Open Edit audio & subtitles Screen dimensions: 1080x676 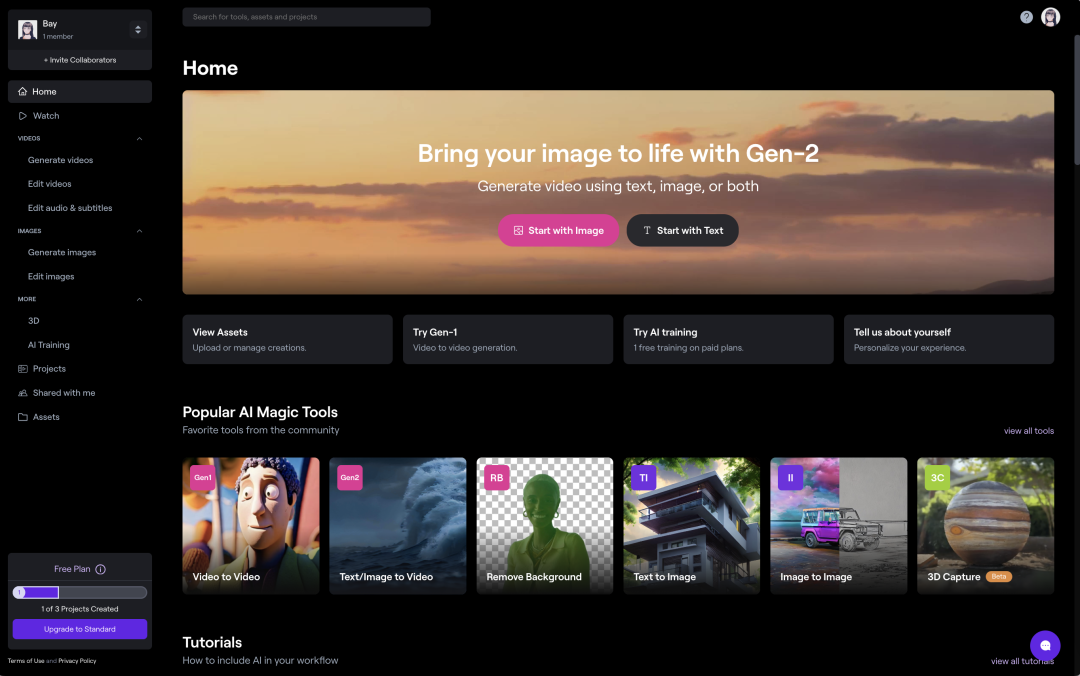[70, 208]
